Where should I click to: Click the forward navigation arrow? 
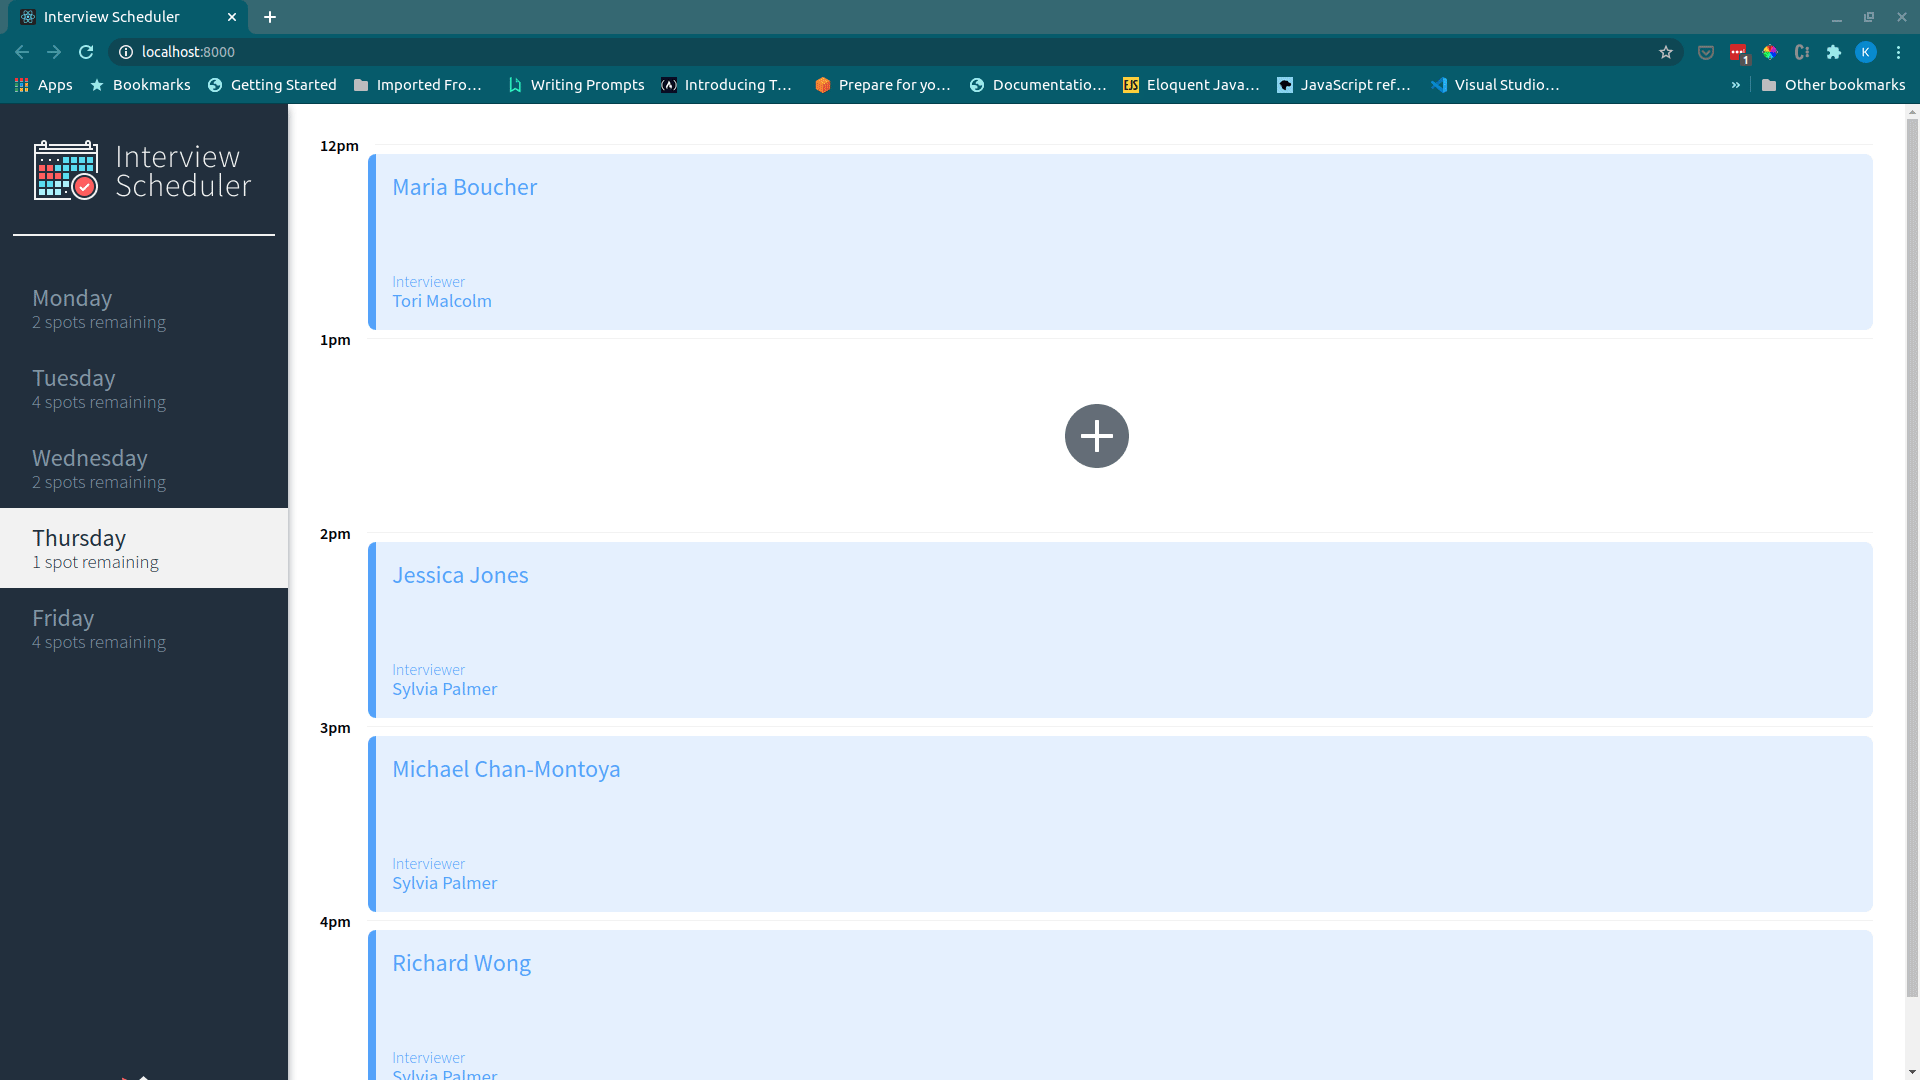54,51
